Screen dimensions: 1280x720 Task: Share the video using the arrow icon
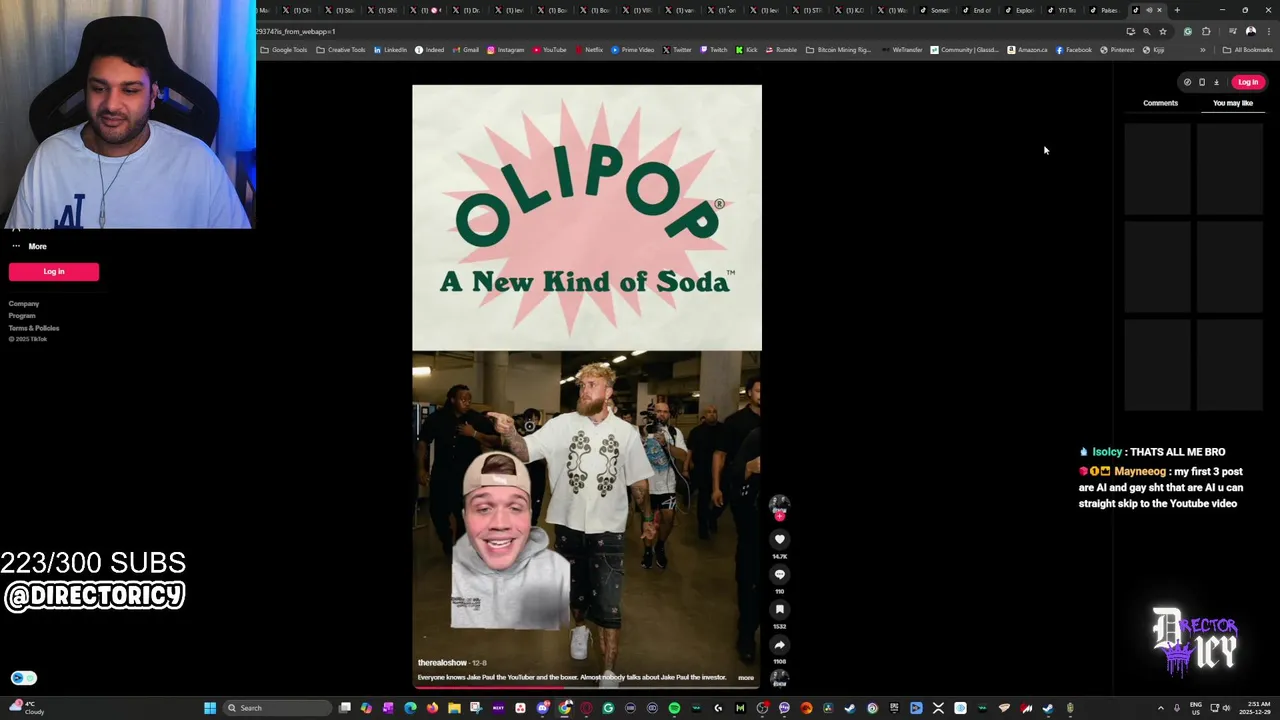(779, 645)
